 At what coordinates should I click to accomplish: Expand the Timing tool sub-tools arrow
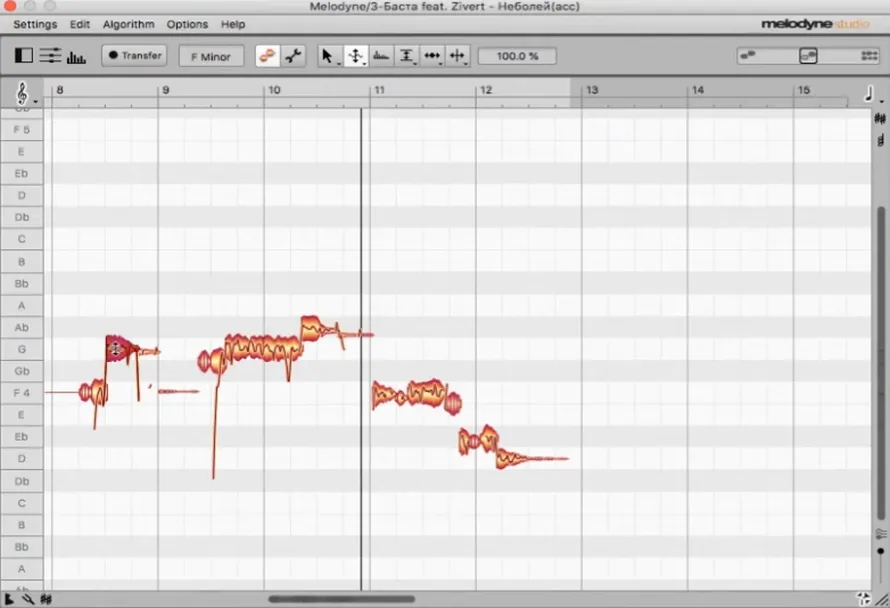[441, 64]
